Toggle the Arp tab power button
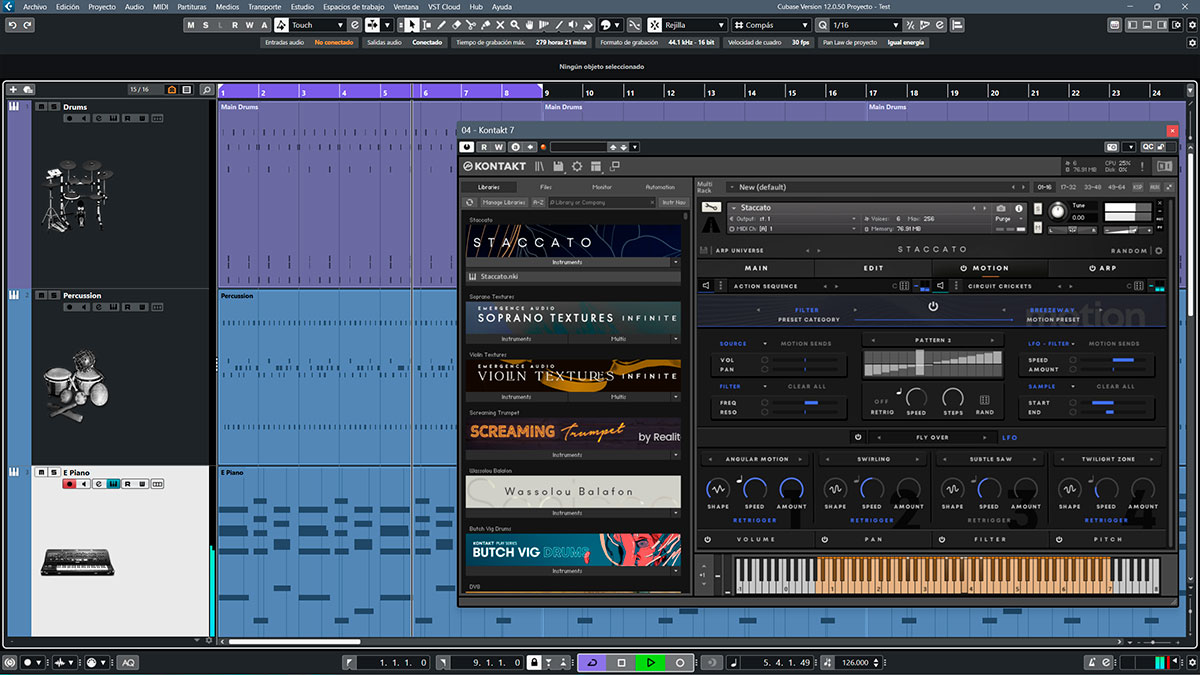1200x675 pixels. (x=1092, y=268)
